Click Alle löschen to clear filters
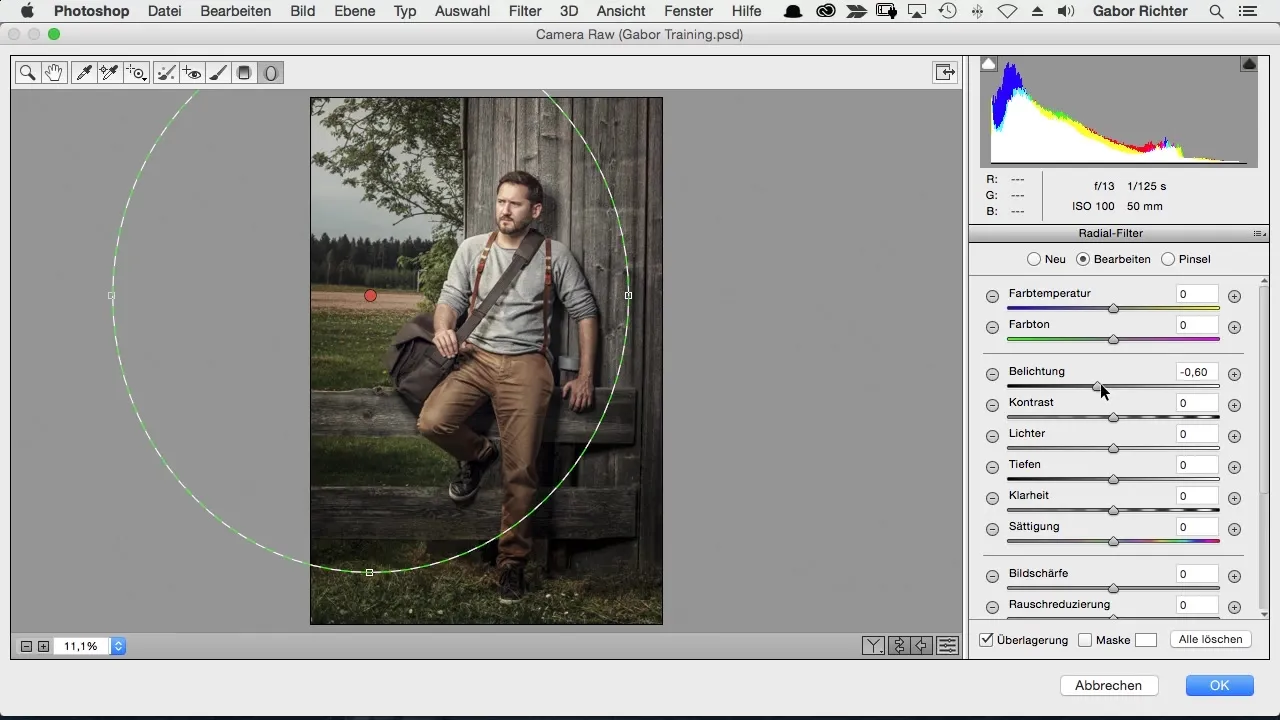Image resolution: width=1280 pixels, height=720 pixels. [x=1210, y=639]
